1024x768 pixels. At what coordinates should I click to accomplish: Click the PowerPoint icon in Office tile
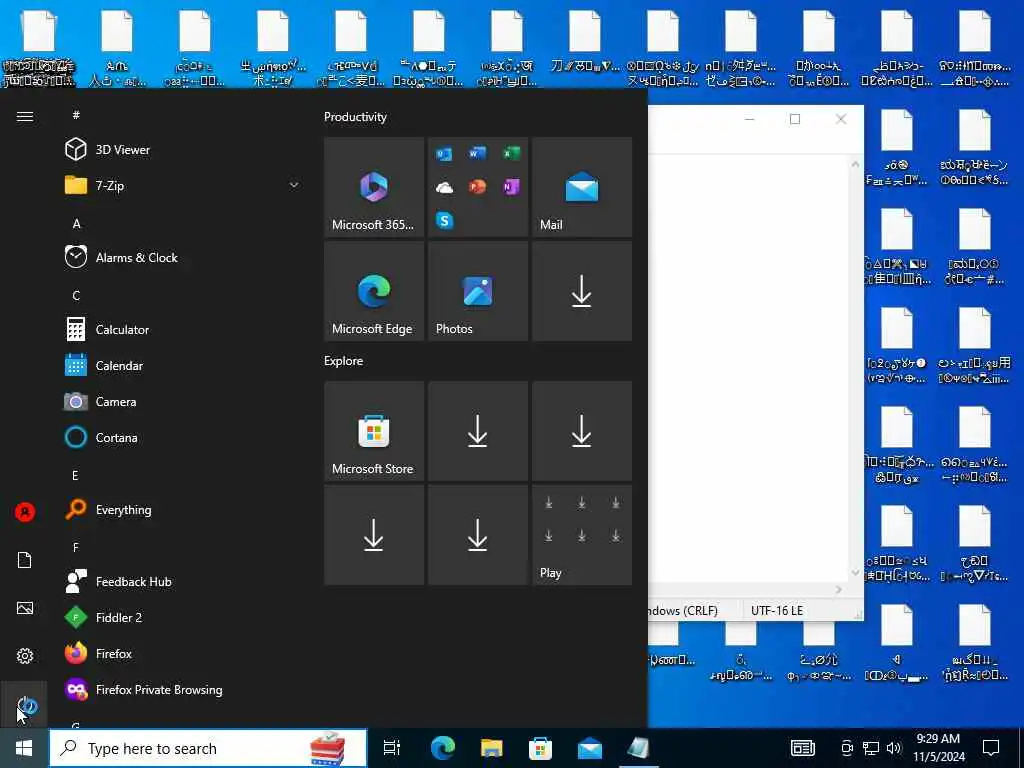[x=477, y=187]
